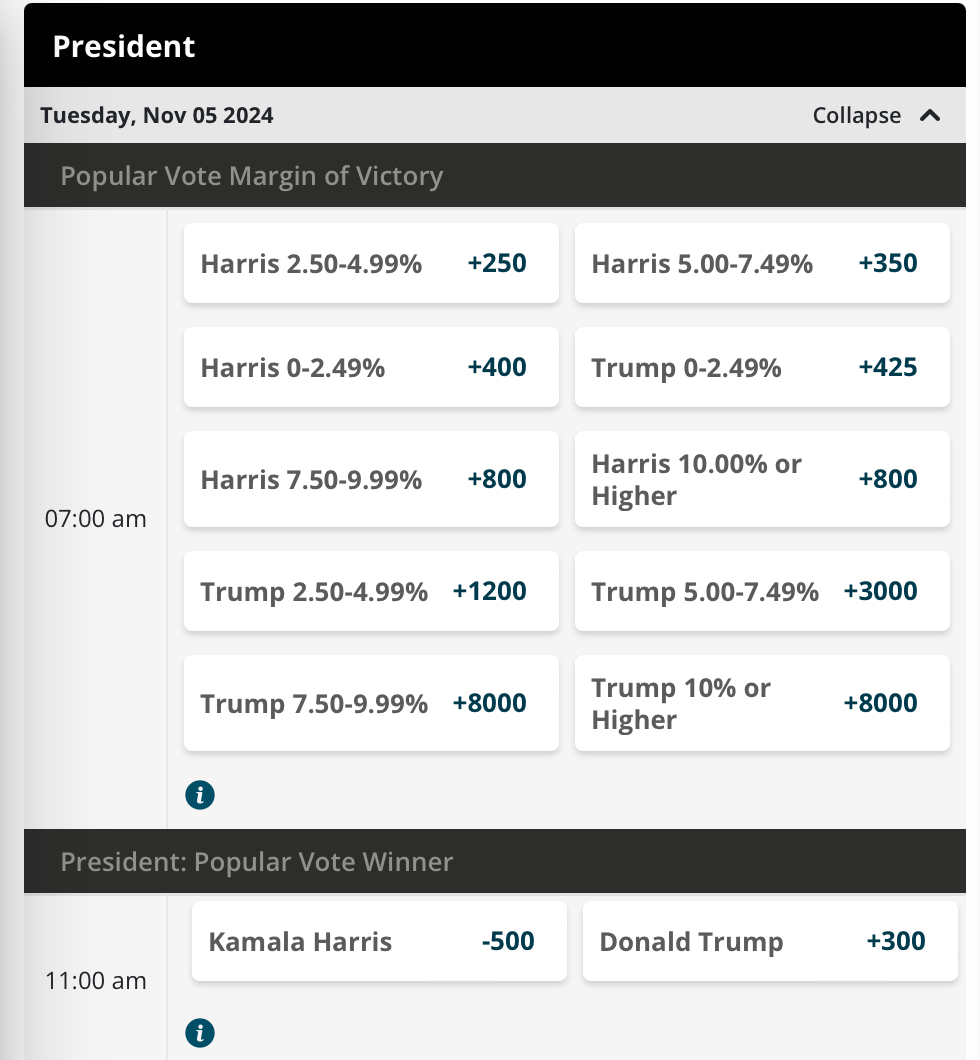Viewport: 980px width, 1060px height.
Task: Click the chevron arrow beside Collapse
Action: tap(930, 116)
